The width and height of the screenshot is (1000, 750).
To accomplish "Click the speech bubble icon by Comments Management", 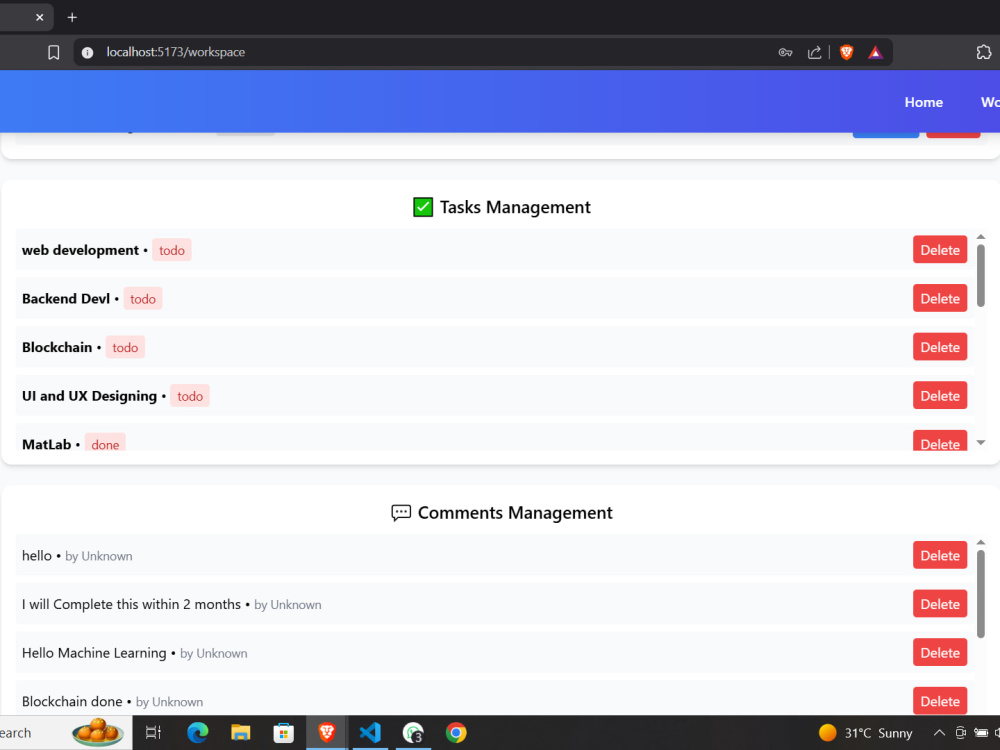I will [x=401, y=513].
